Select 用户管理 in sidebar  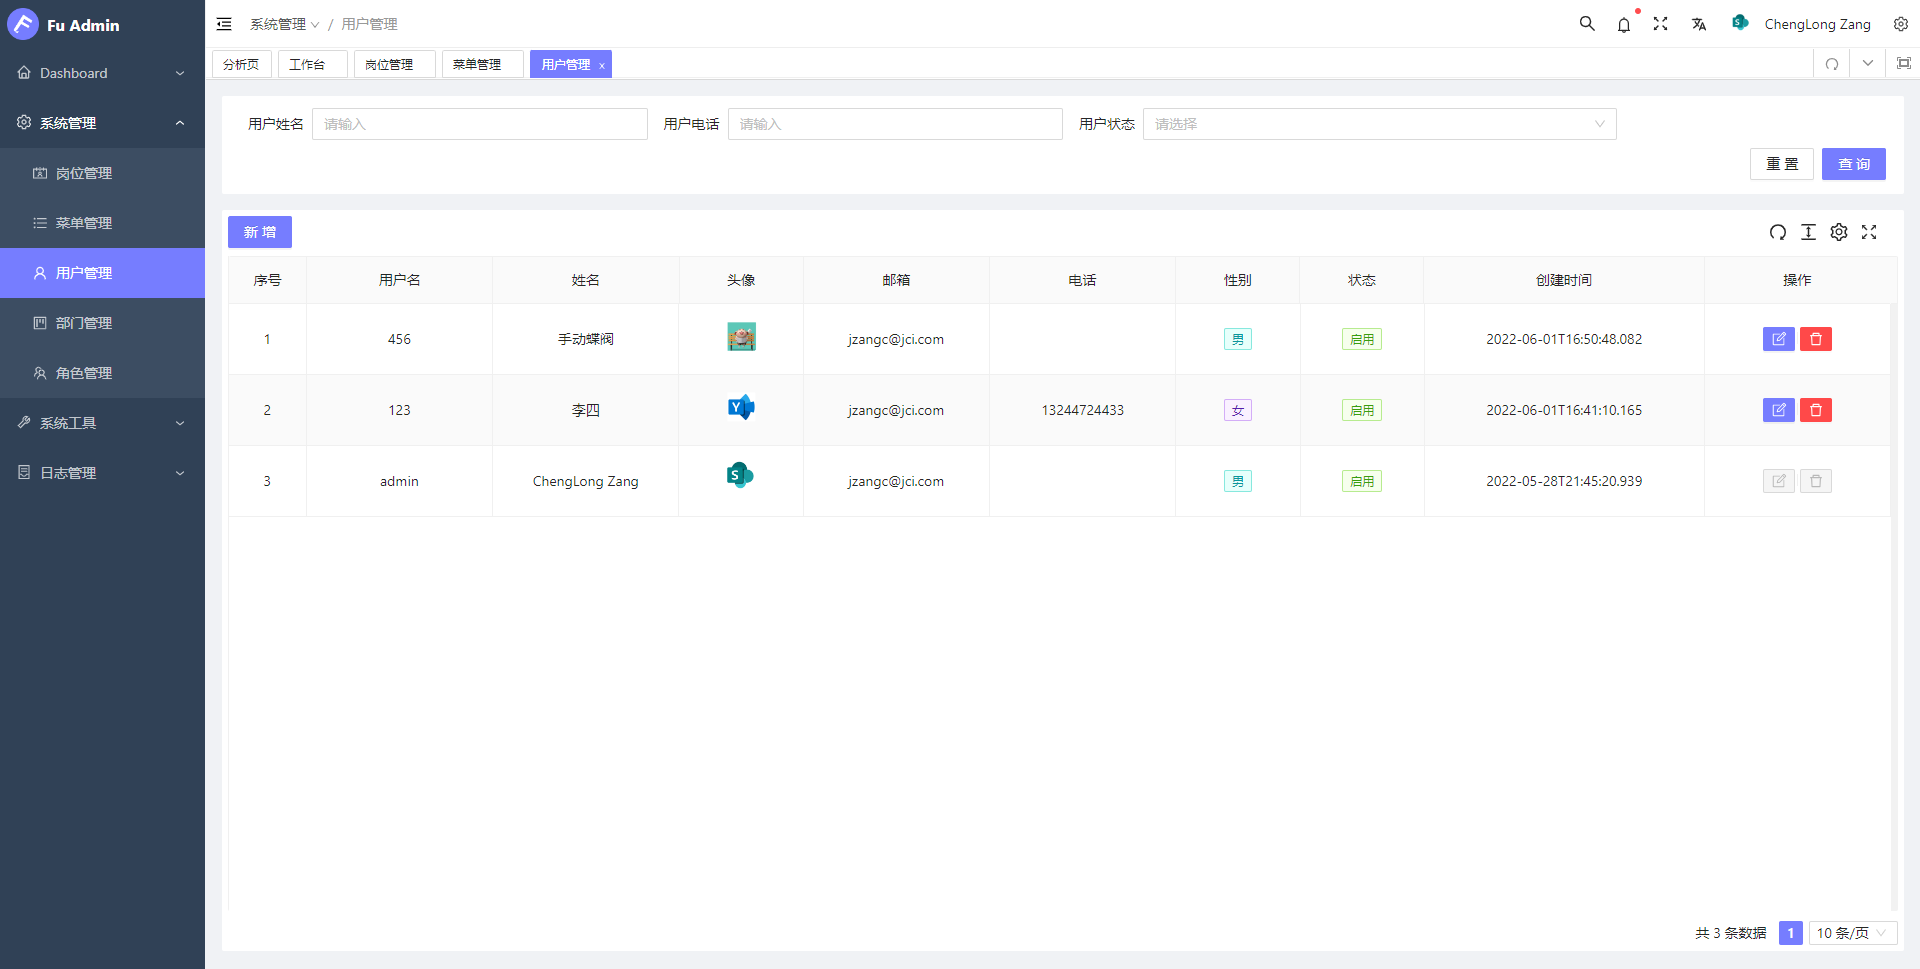pyautogui.click(x=102, y=273)
